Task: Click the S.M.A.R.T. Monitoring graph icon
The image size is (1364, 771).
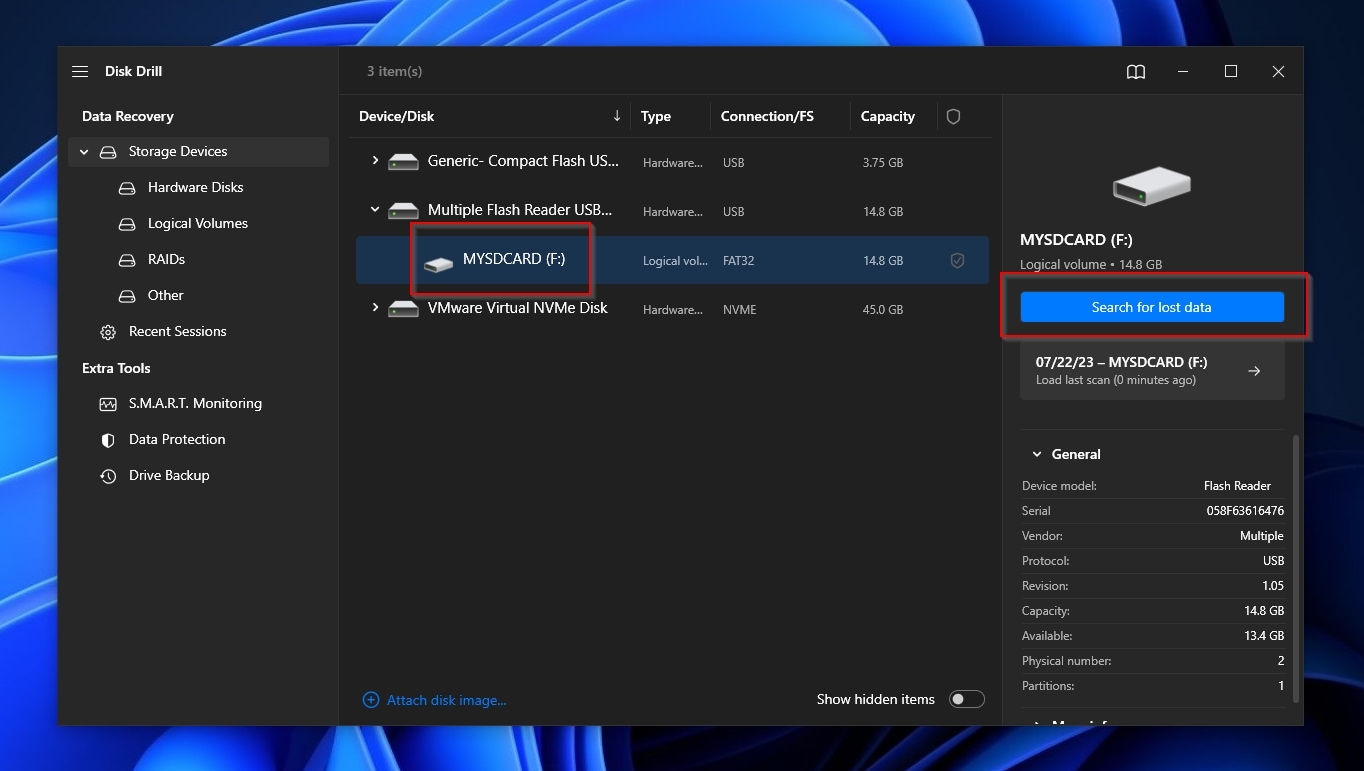Action: pos(108,404)
